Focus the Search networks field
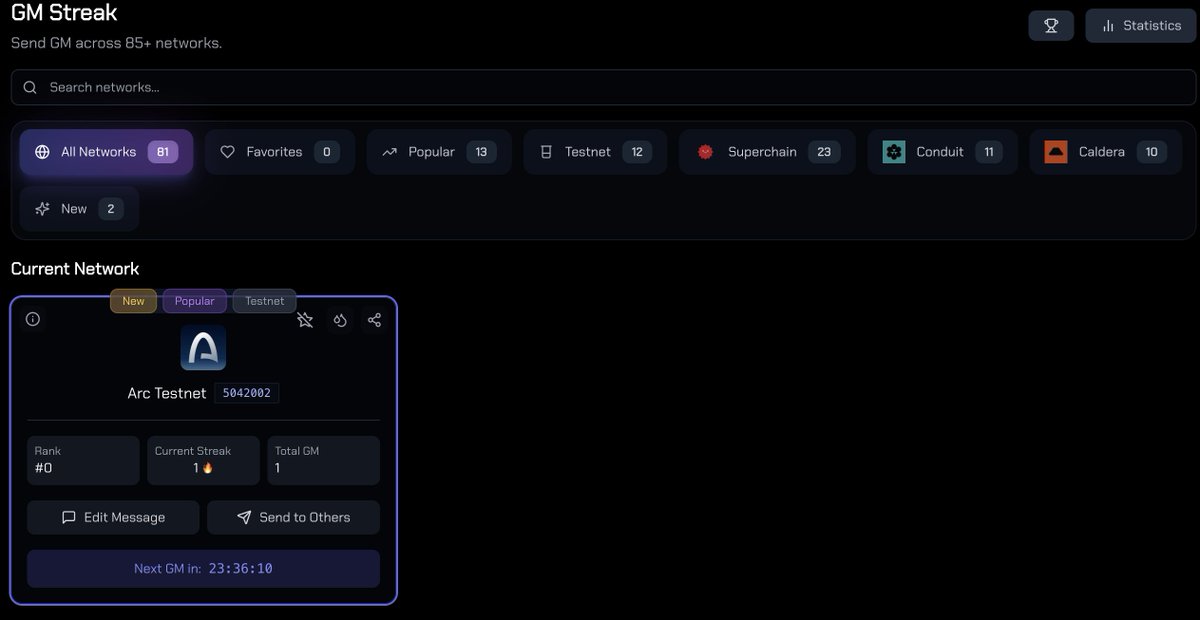This screenshot has height=620, width=1200. pos(603,87)
